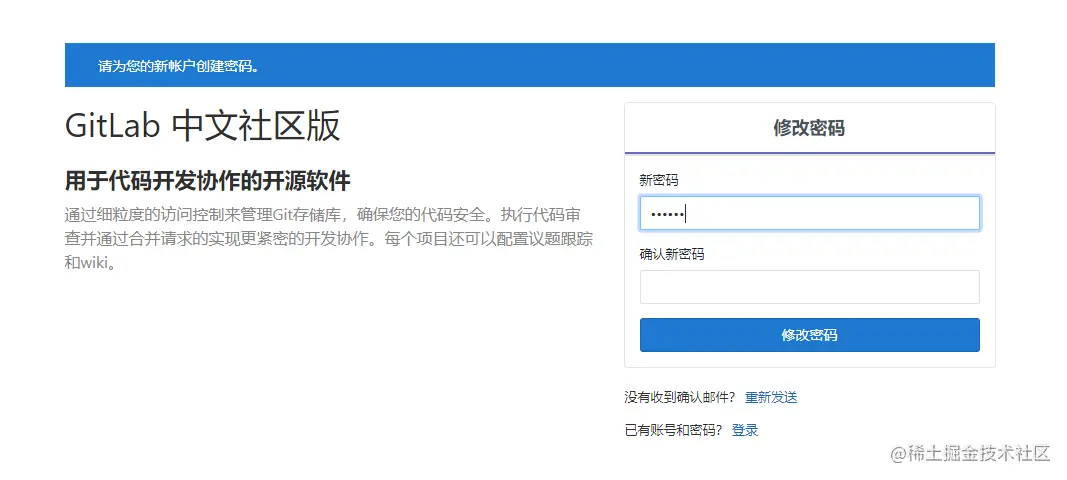Viewport: 1067px width, 480px height.
Task: Focus the 确认新密码 input field
Action: tap(809, 287)
